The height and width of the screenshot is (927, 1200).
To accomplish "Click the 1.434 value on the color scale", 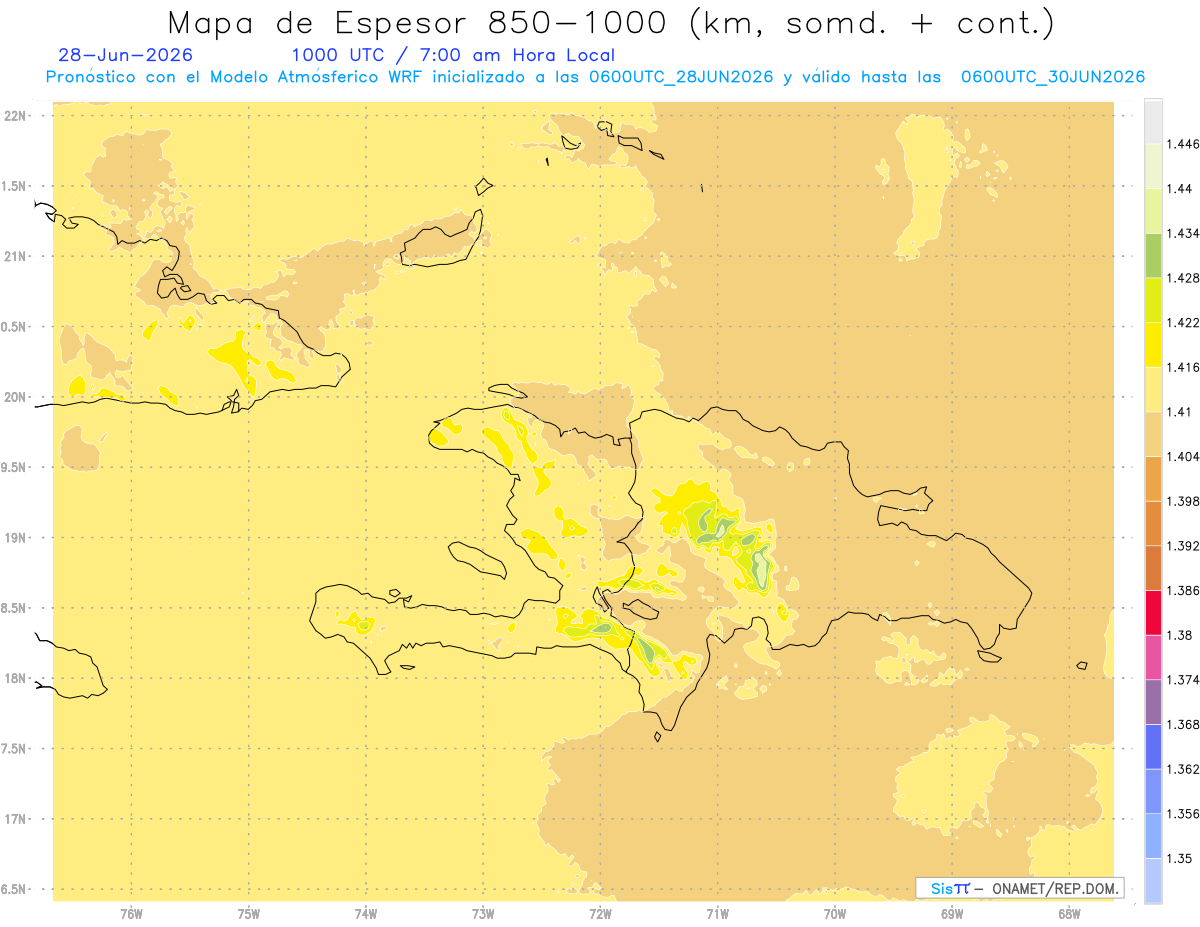I will pos(1181,233).
